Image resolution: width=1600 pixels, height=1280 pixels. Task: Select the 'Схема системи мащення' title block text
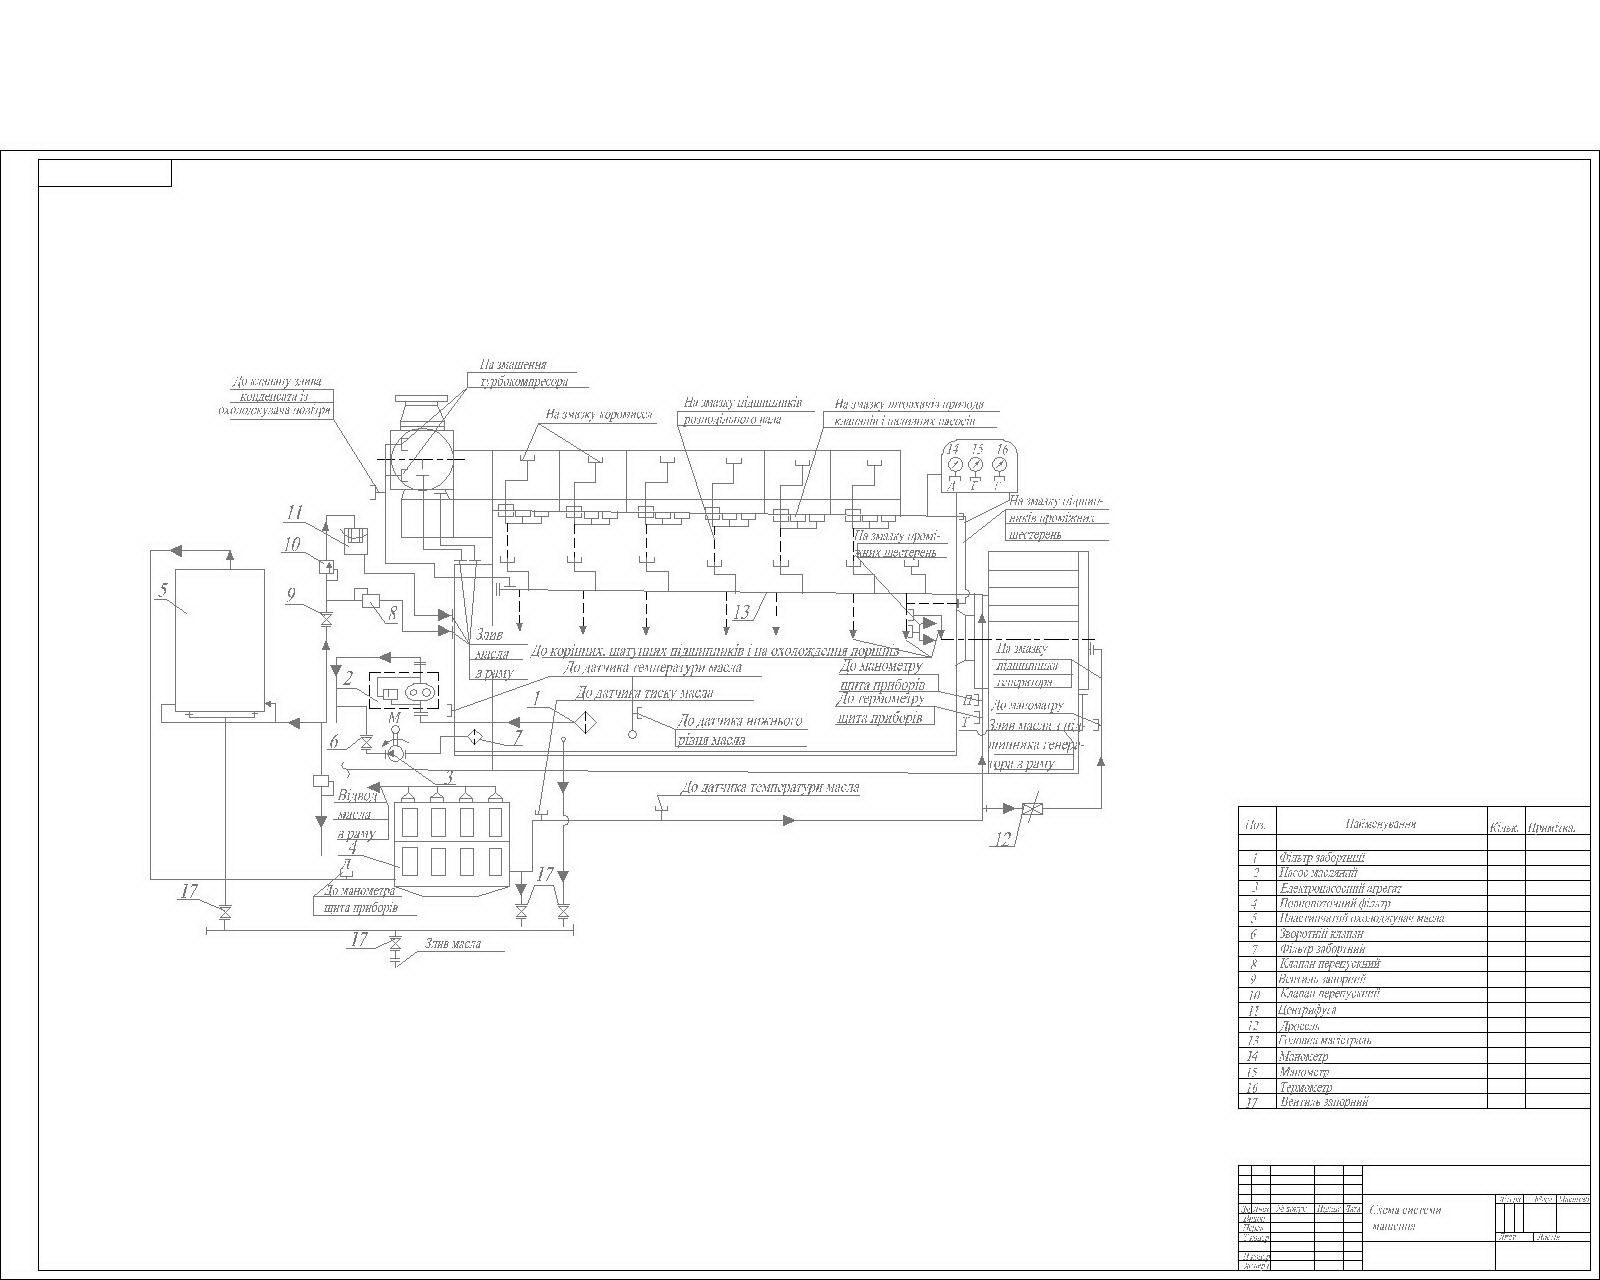coord(1407,1217)
